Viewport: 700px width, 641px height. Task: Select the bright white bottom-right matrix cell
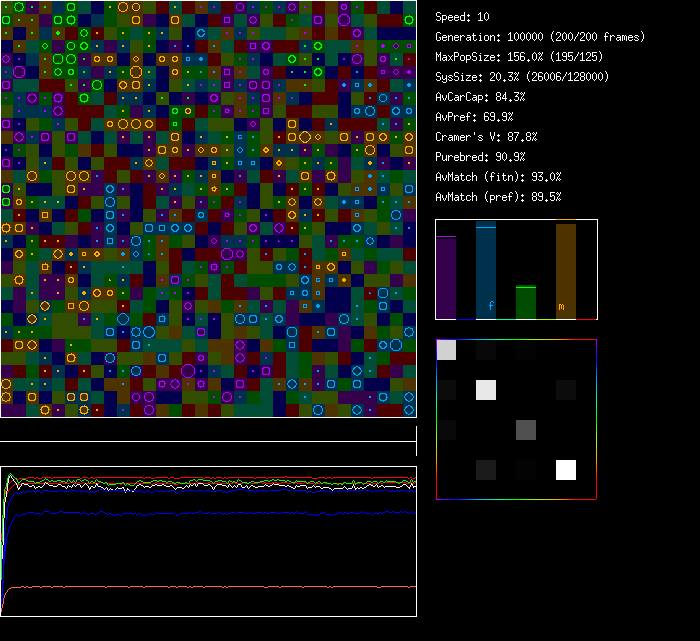(x=566, y=469)
